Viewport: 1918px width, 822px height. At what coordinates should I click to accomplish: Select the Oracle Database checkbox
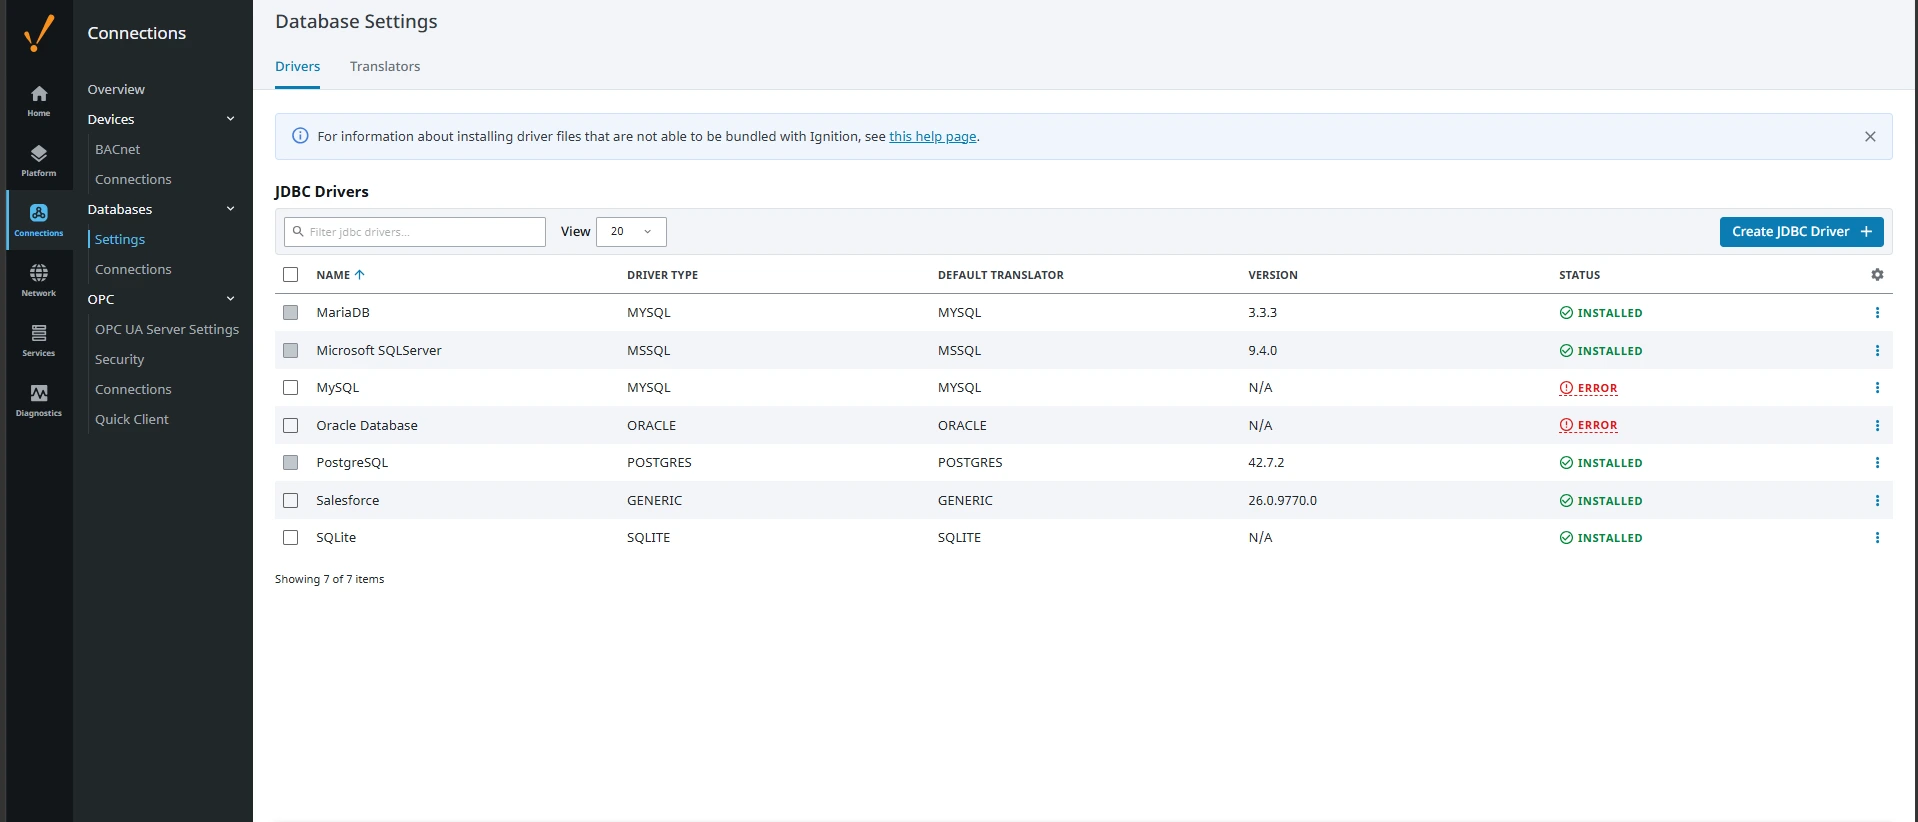click(291, 426)
